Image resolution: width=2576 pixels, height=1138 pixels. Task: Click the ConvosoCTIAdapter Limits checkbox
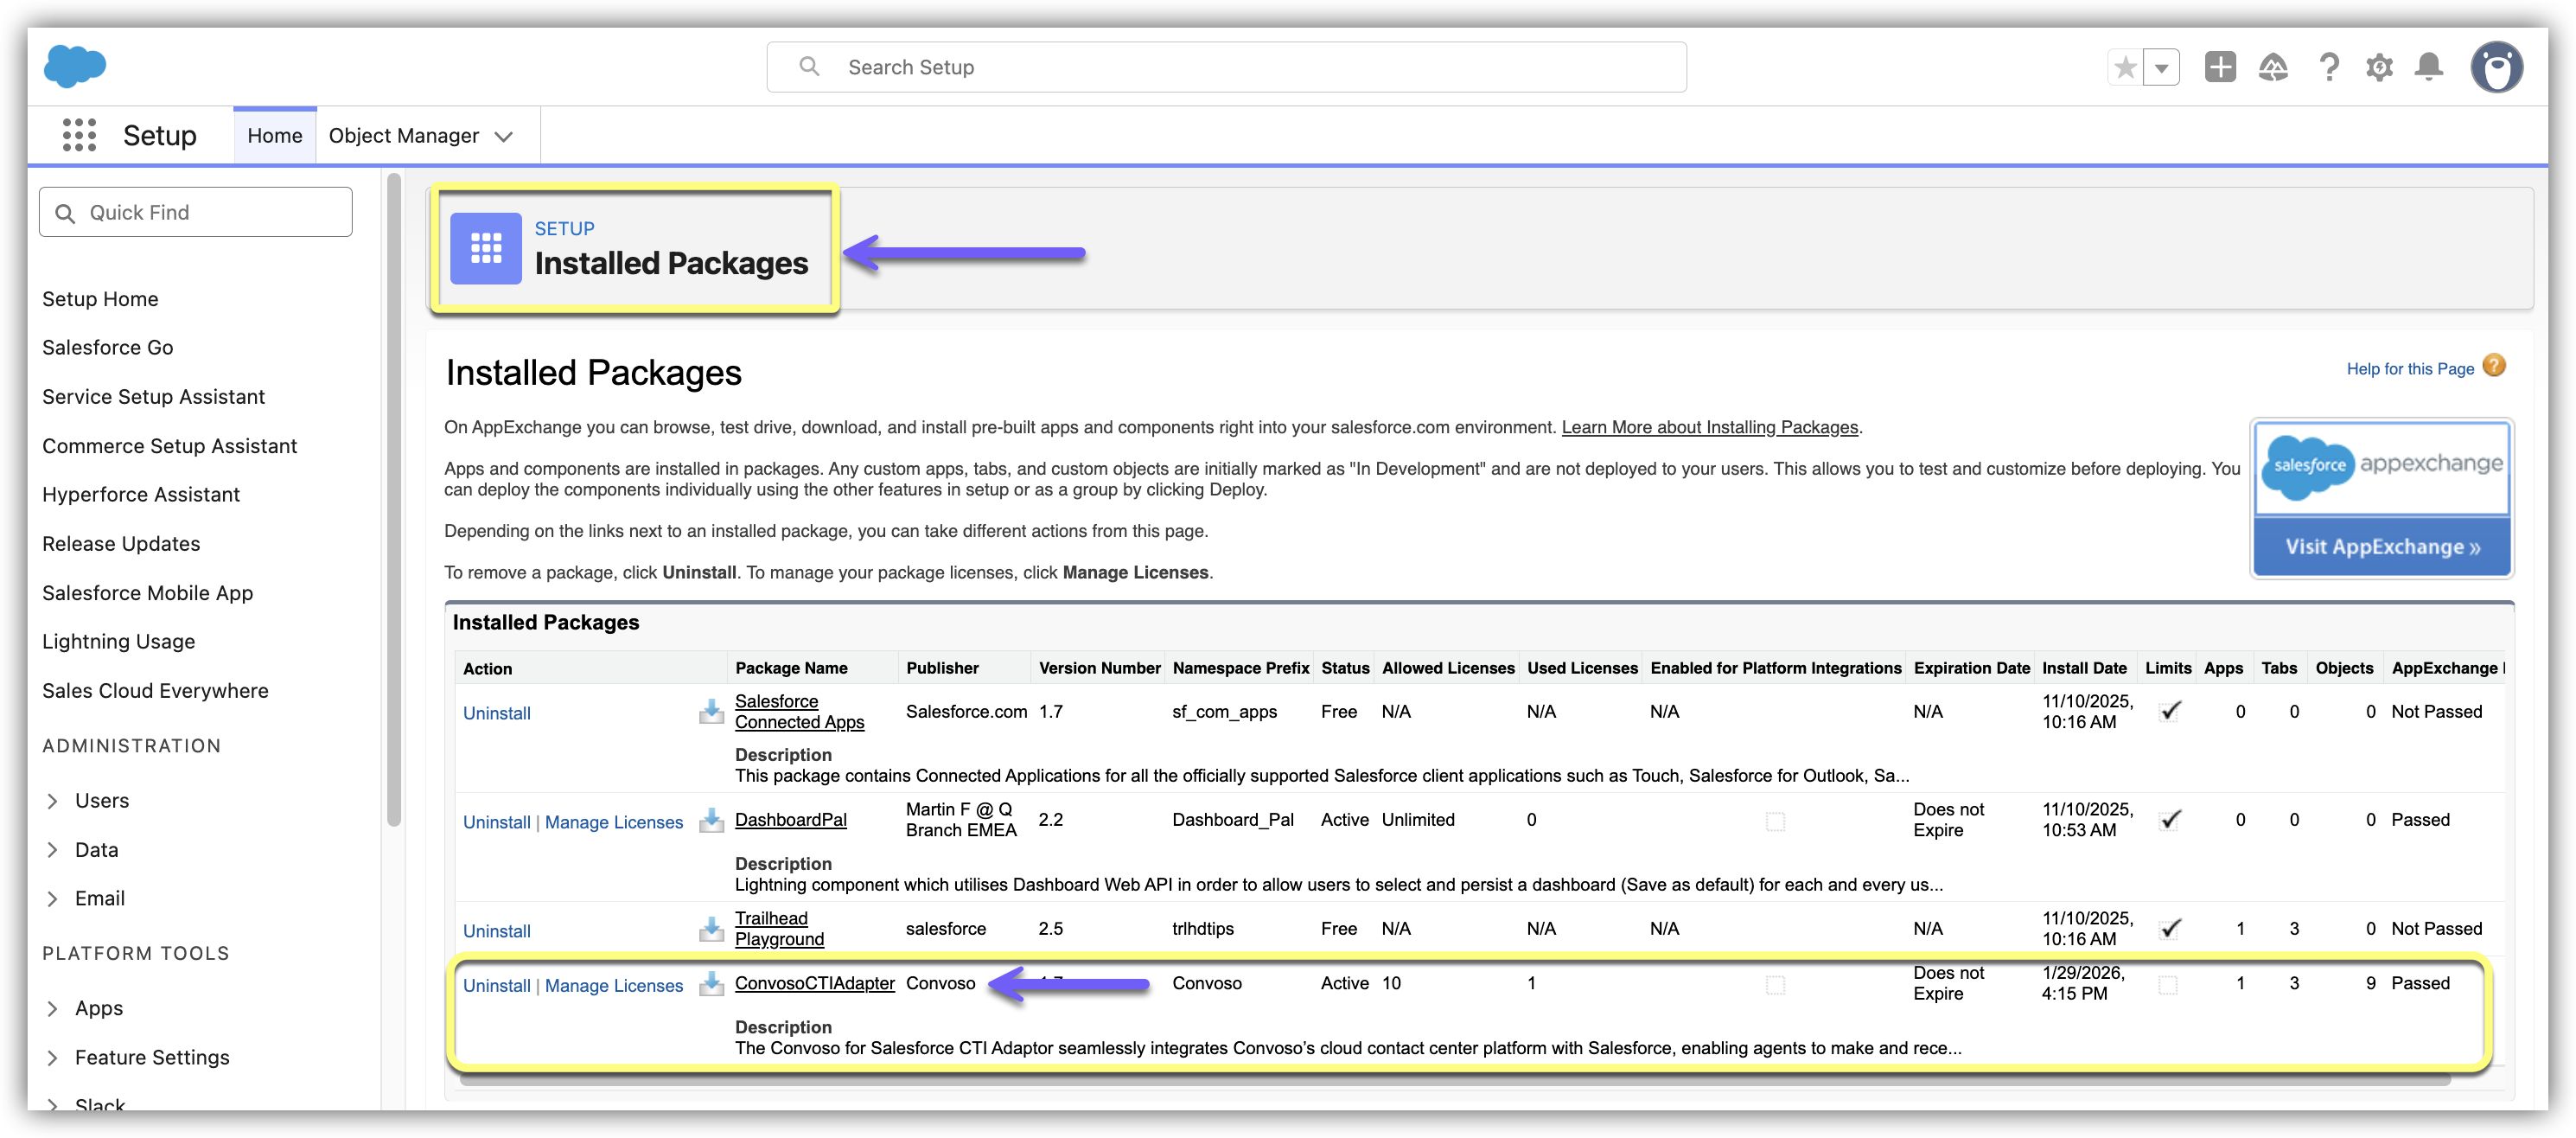point(2168,985)
